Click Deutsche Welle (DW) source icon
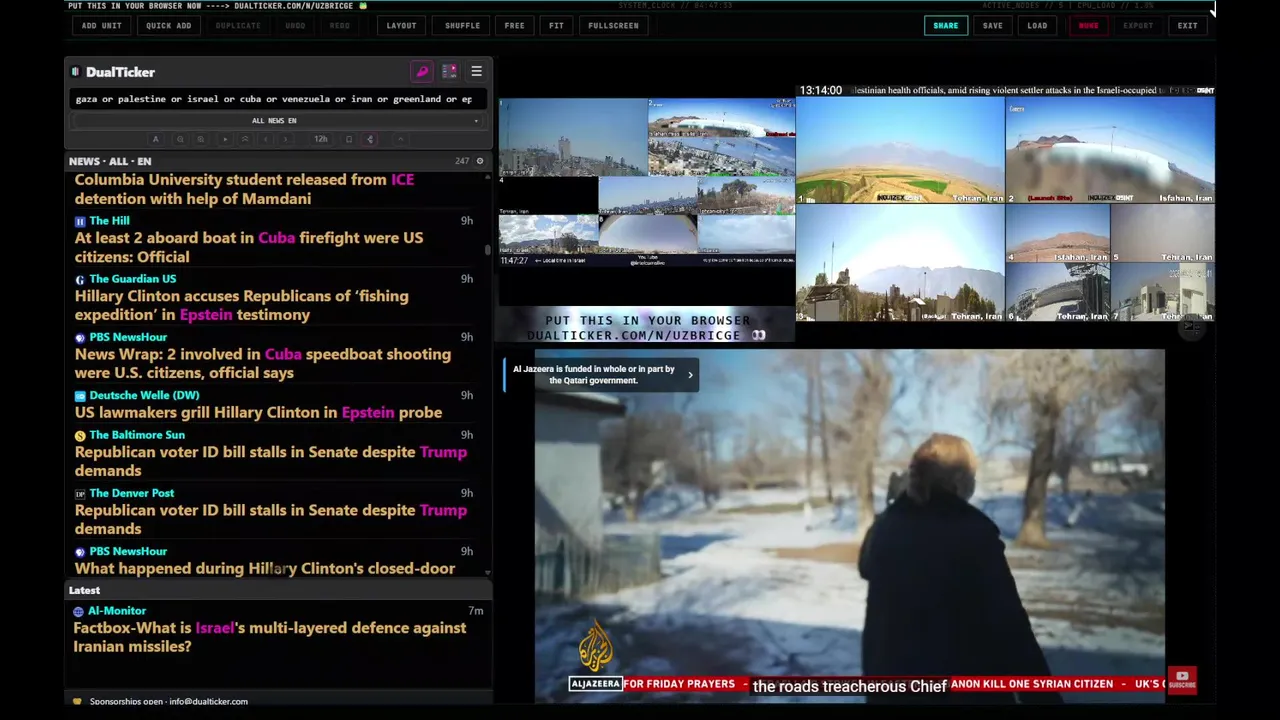Screen dimensions: 1280x720 pos(80,395)
